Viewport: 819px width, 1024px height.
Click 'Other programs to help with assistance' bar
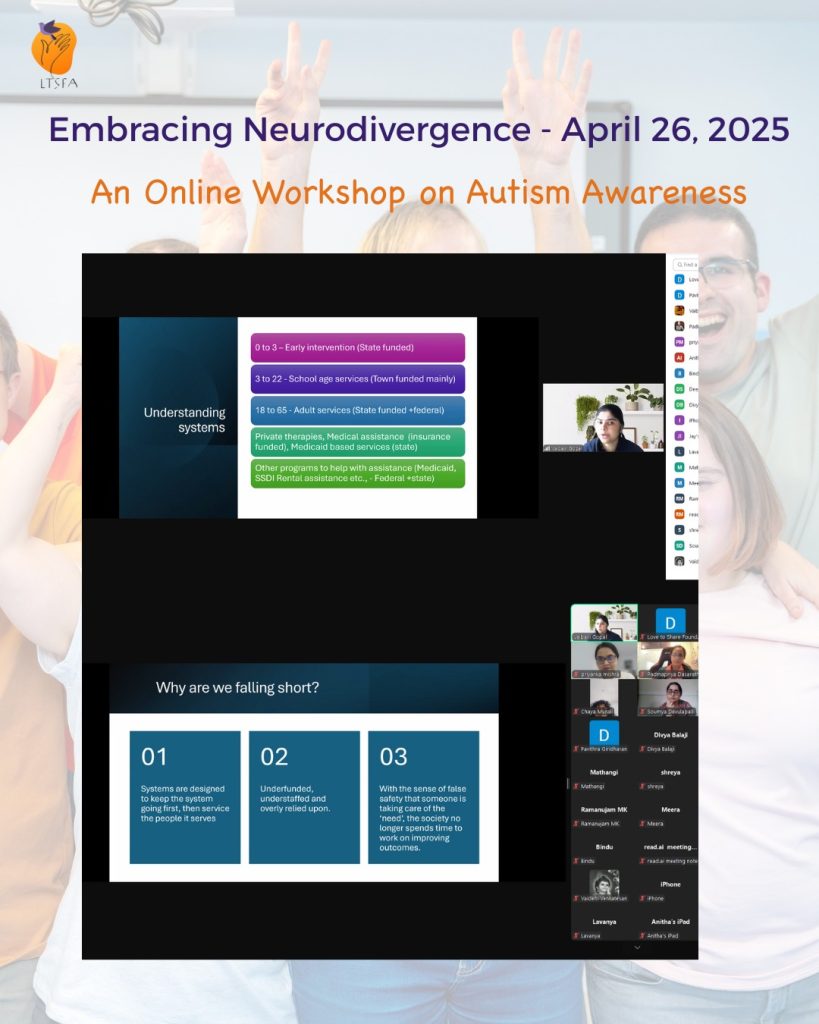pos(358,473)
